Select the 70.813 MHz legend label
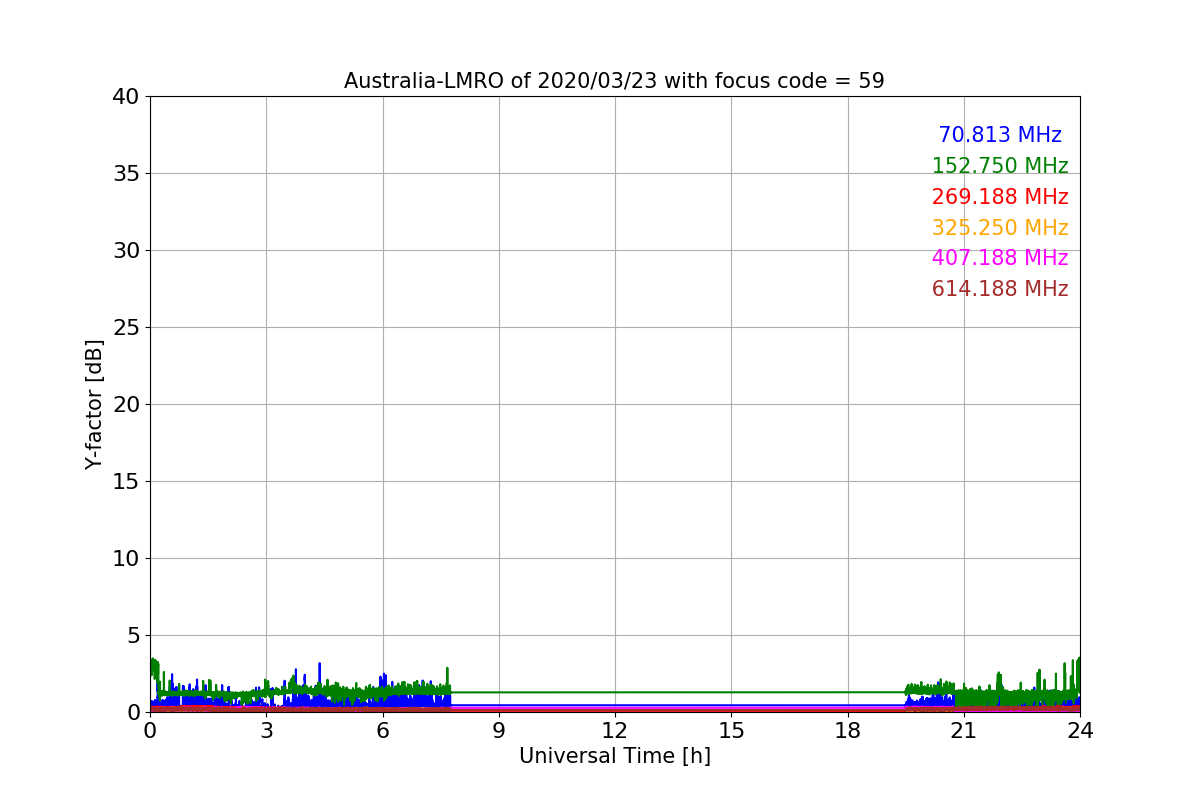The height and width of the screenshot is (800, 1200). (1000, 135)
